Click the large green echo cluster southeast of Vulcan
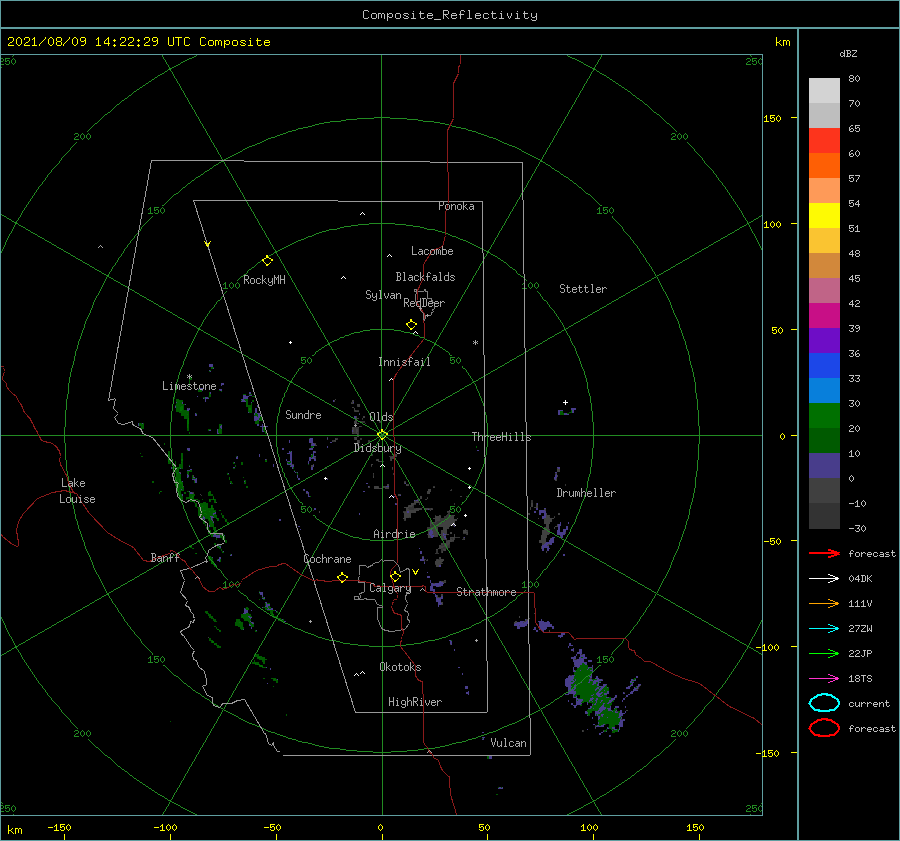This screenshot has width=900, height=841. pos(597,695)
